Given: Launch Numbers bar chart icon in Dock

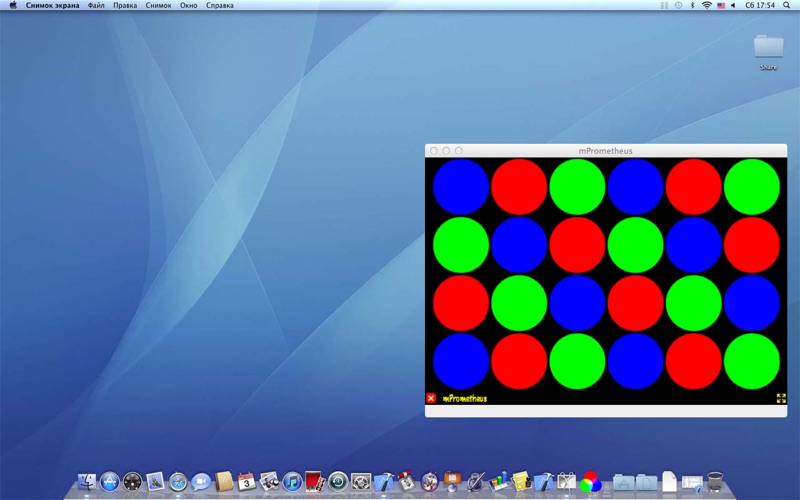Looking at the screenshot, I should [x=498, y=481].
